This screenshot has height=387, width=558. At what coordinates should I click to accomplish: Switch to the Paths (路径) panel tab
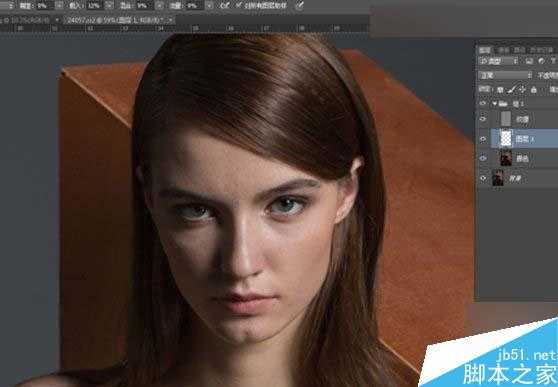tap(519, 50)
